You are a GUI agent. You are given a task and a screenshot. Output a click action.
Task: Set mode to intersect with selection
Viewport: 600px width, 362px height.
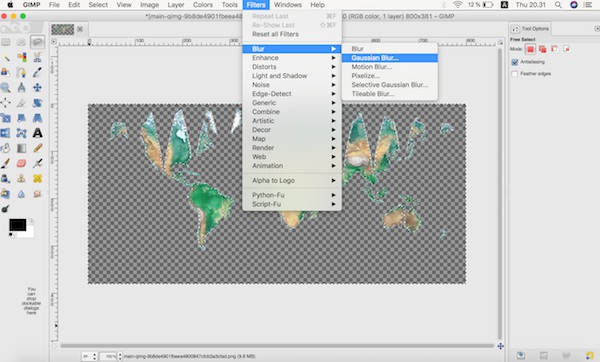(567, 49)
